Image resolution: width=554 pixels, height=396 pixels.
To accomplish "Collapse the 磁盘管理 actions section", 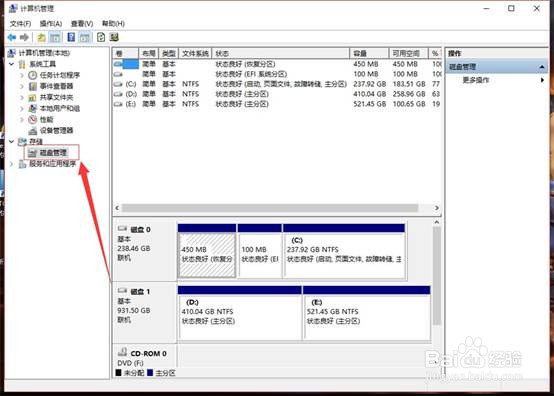I will click(x=542, y=67).
